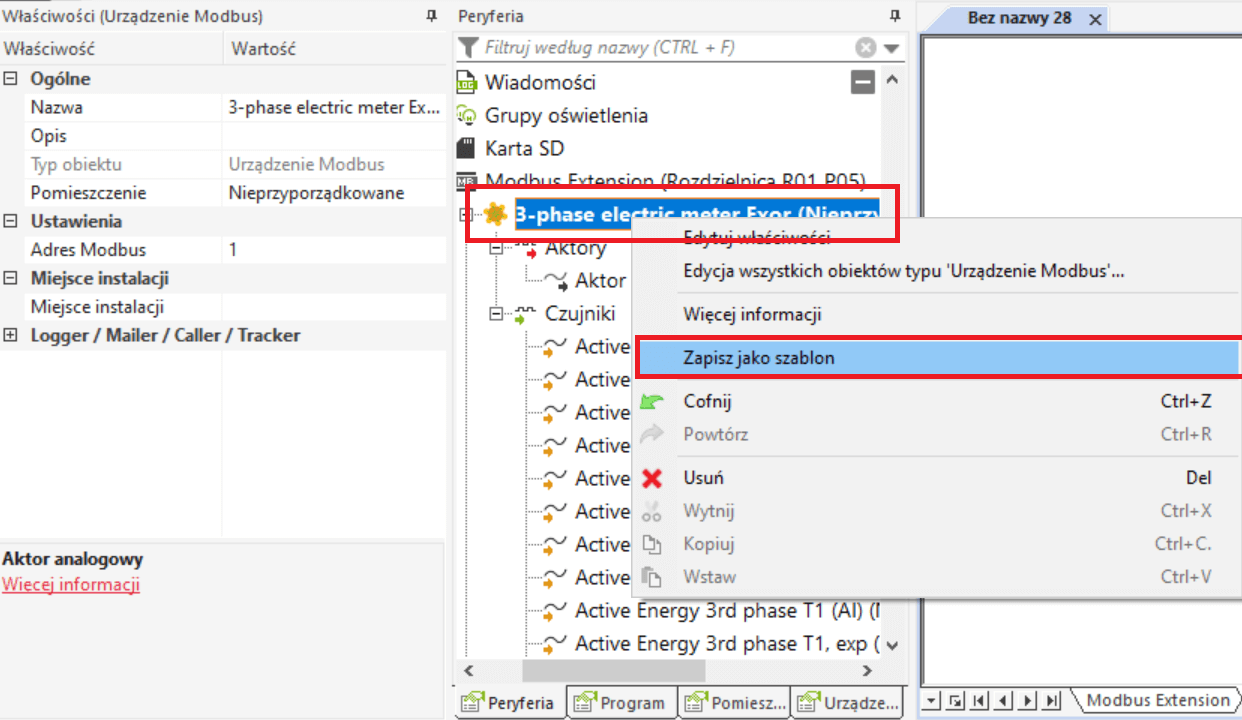Click the Adres Modbus value field
The height and width of the screenshot is (720, 1242).
pos(333,250)
